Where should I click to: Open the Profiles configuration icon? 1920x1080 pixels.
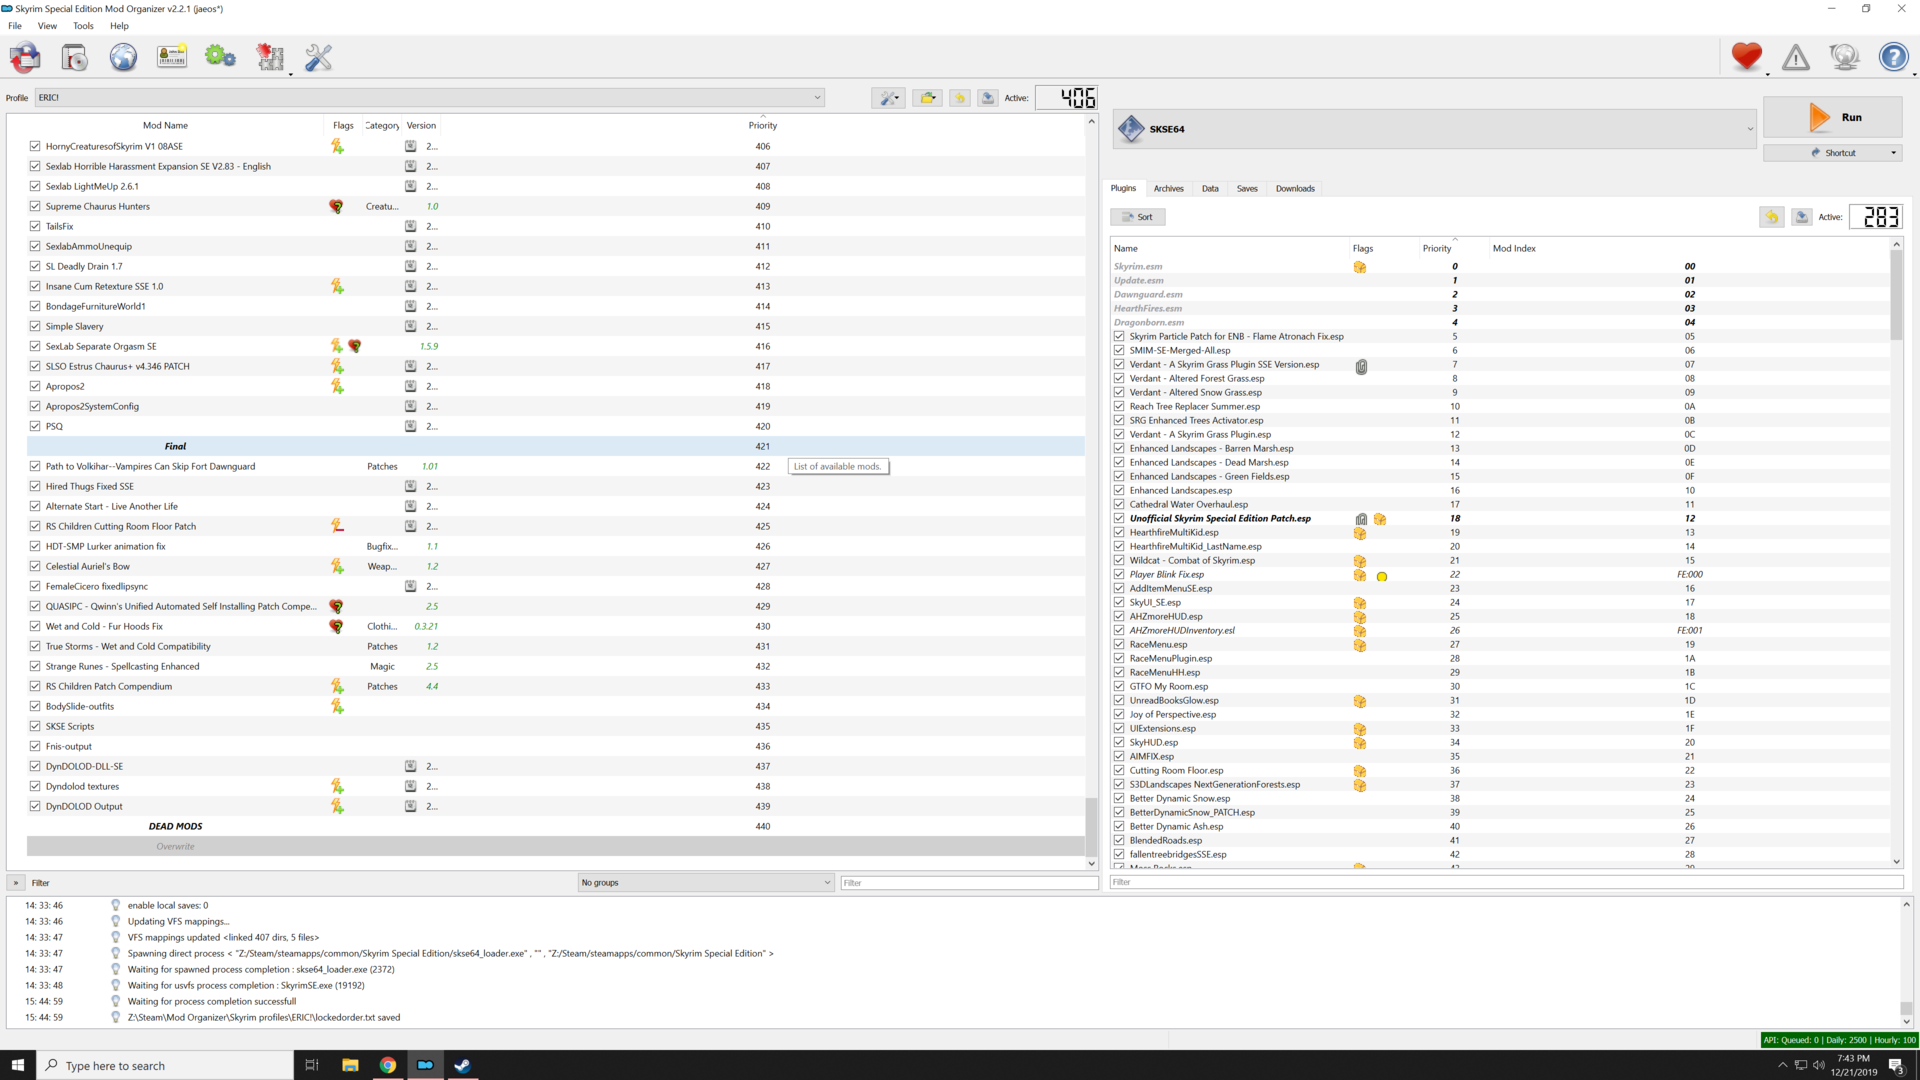(172, 58)
